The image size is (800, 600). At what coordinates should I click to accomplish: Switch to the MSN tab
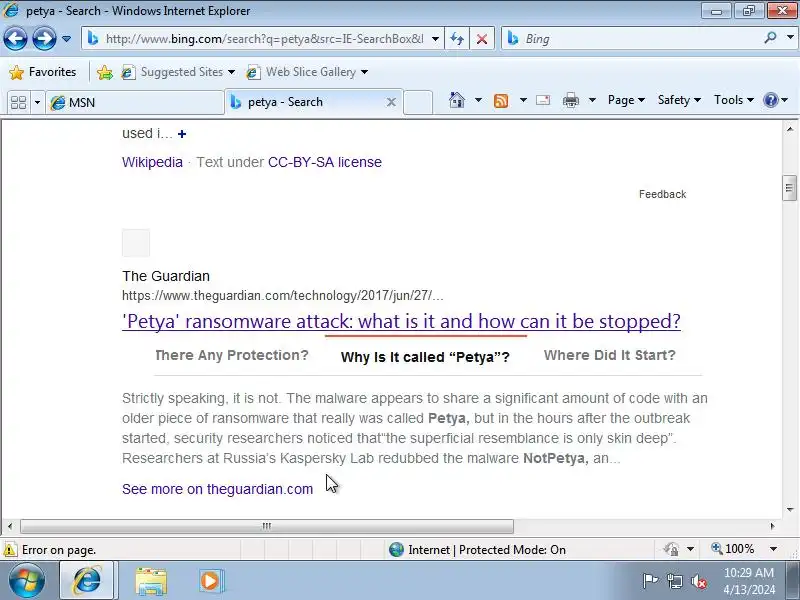[x=135, y=103]
